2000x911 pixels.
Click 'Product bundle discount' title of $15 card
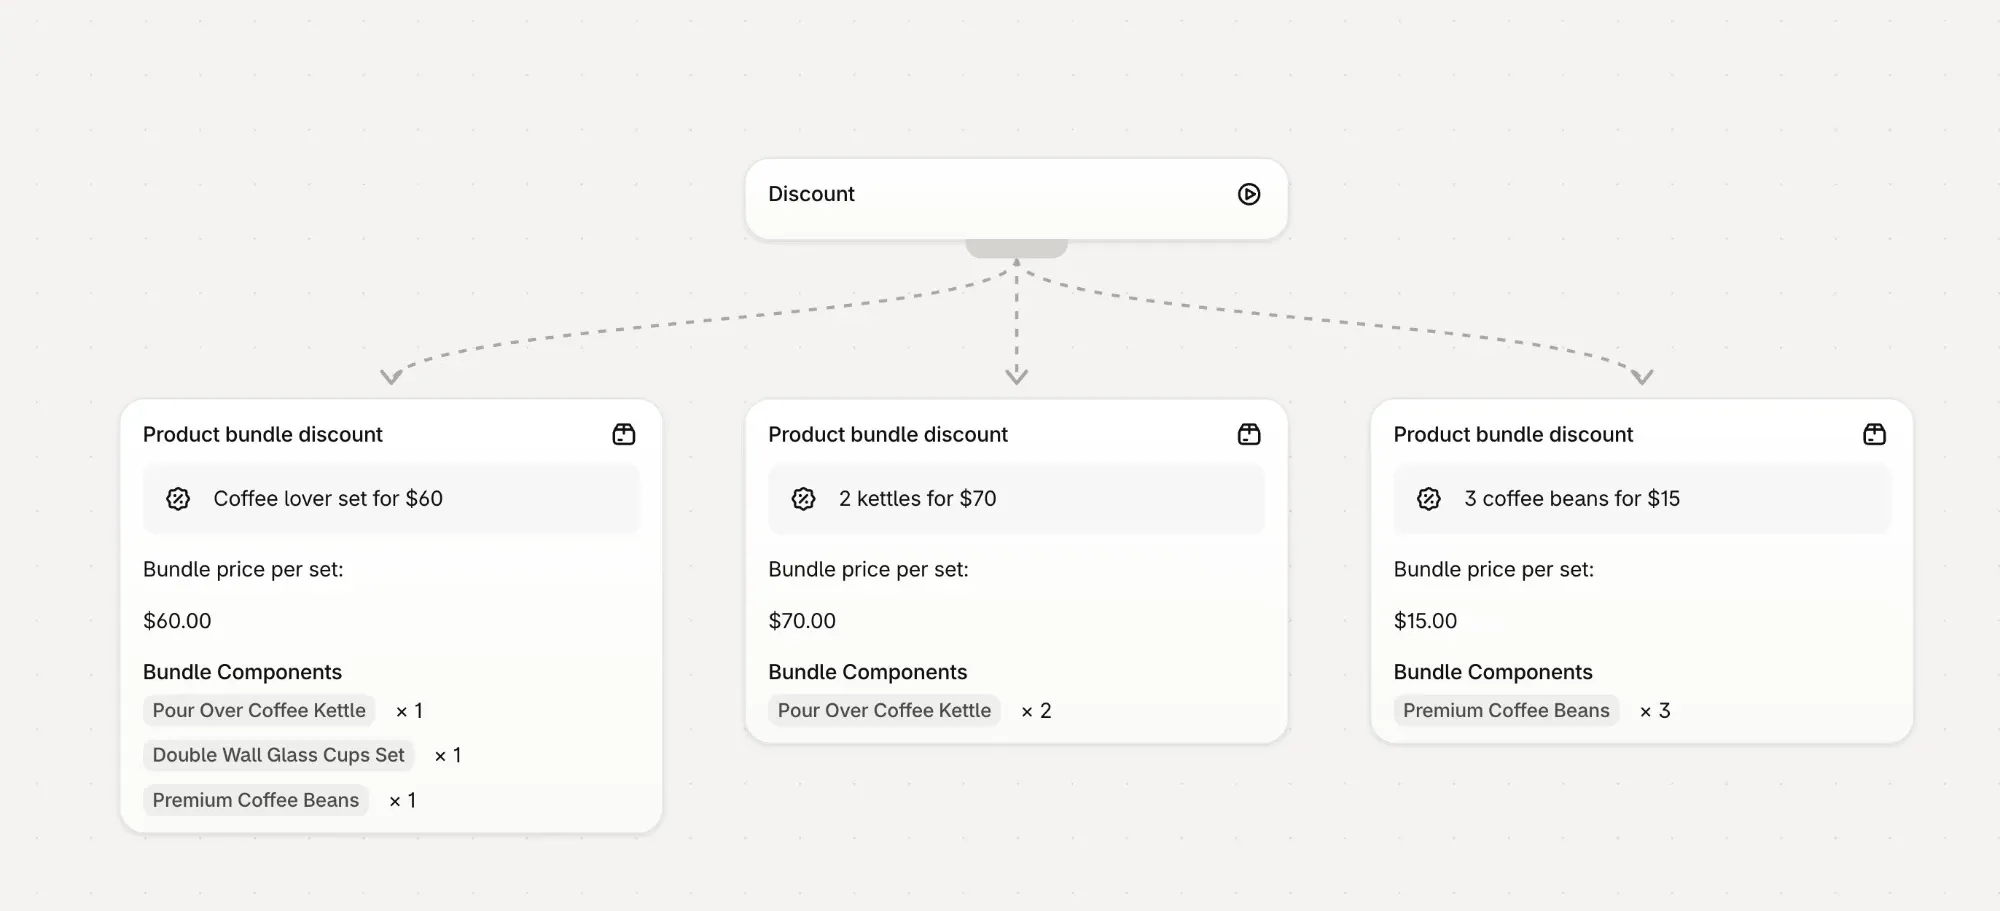click(1513, 434)
